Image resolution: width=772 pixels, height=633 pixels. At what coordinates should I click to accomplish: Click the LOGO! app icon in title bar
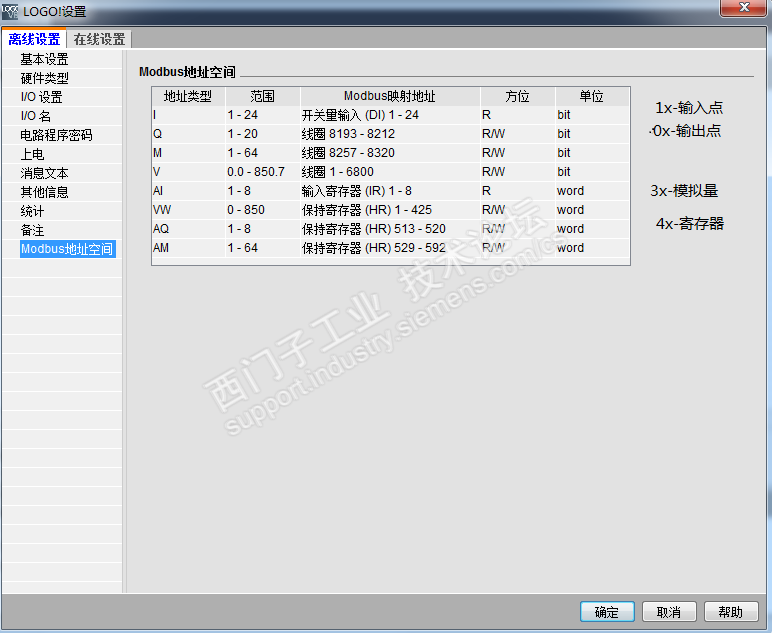(x=10, y=11)
